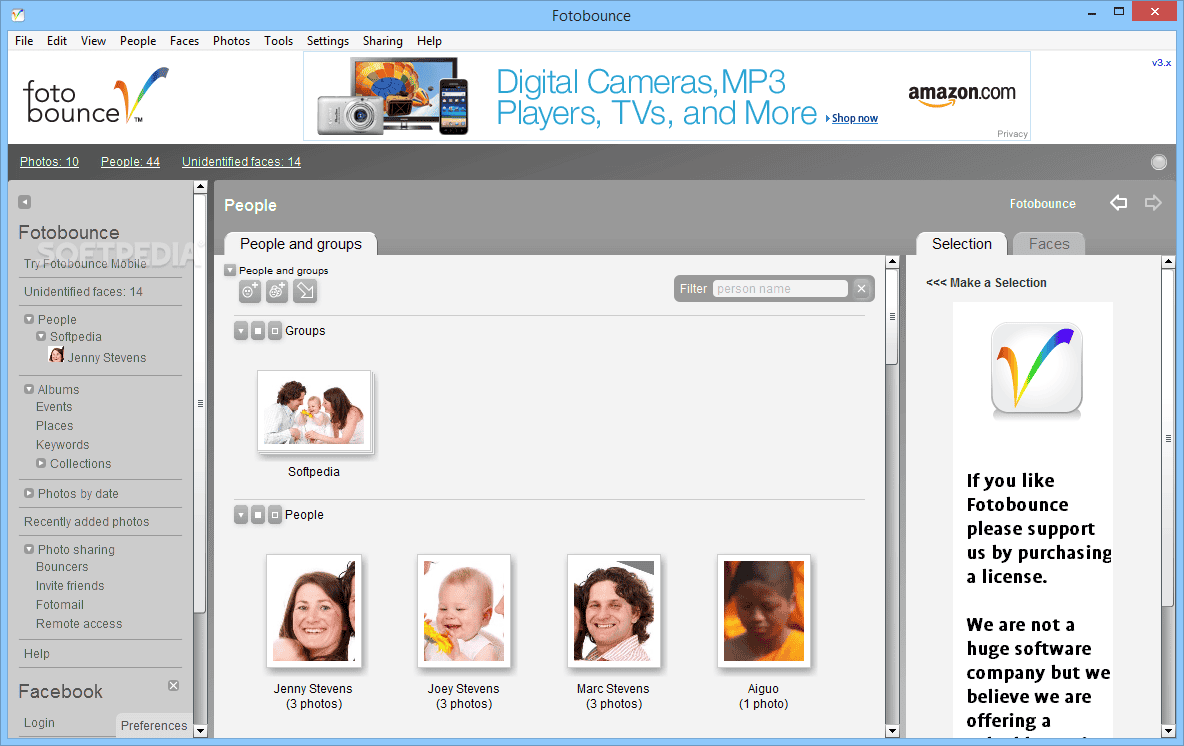
Task: Add a new person using the face-plus icon
Action: pyautogui.click(x=250, y=291)
